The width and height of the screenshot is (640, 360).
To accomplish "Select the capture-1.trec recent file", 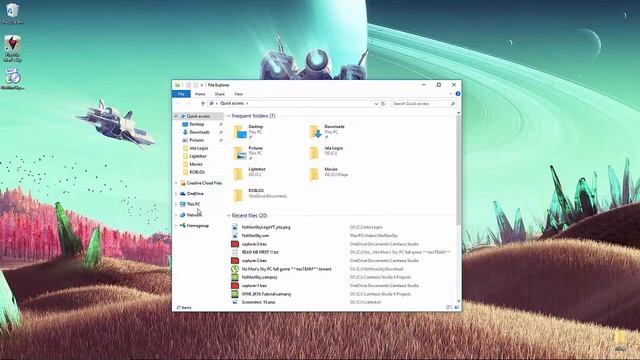I will pos(254,286).
